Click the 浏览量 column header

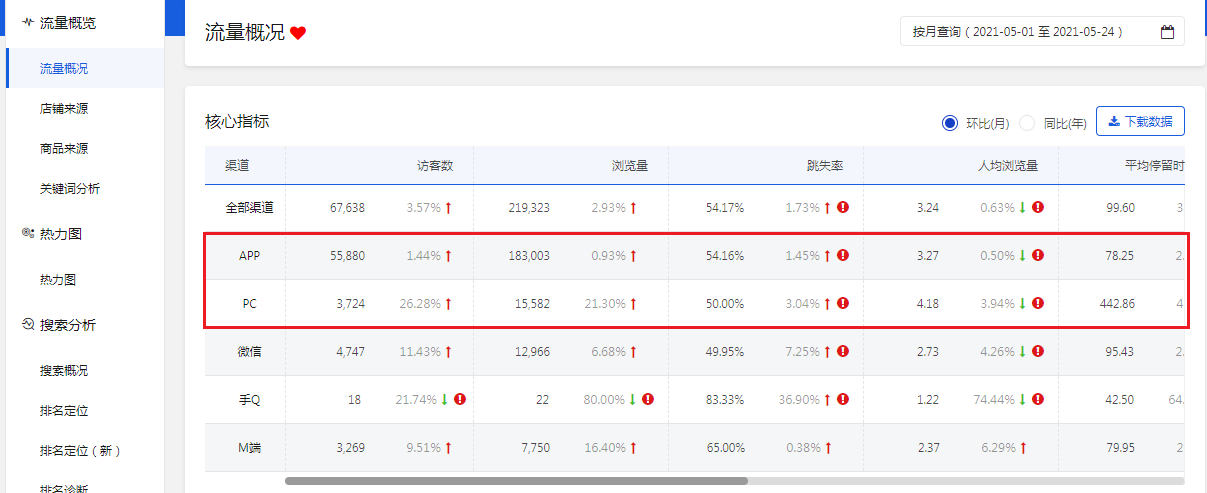(629, 166)
